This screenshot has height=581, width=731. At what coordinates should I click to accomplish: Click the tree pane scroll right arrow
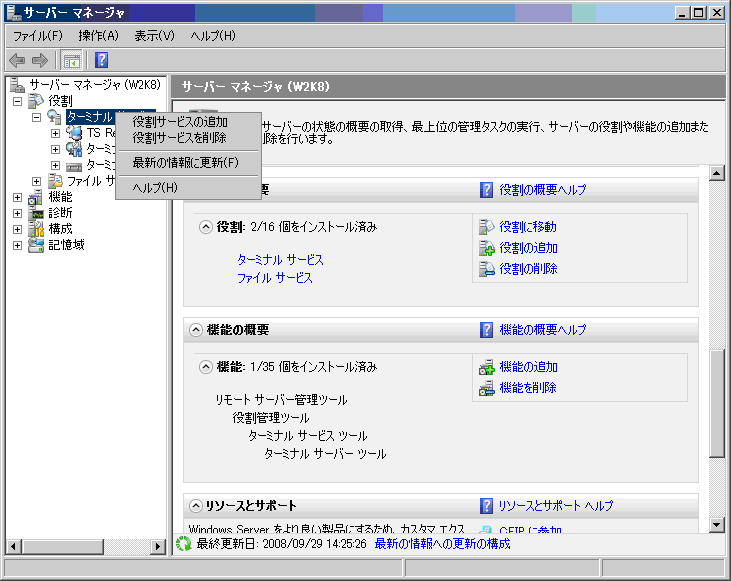tap(158, 546)
